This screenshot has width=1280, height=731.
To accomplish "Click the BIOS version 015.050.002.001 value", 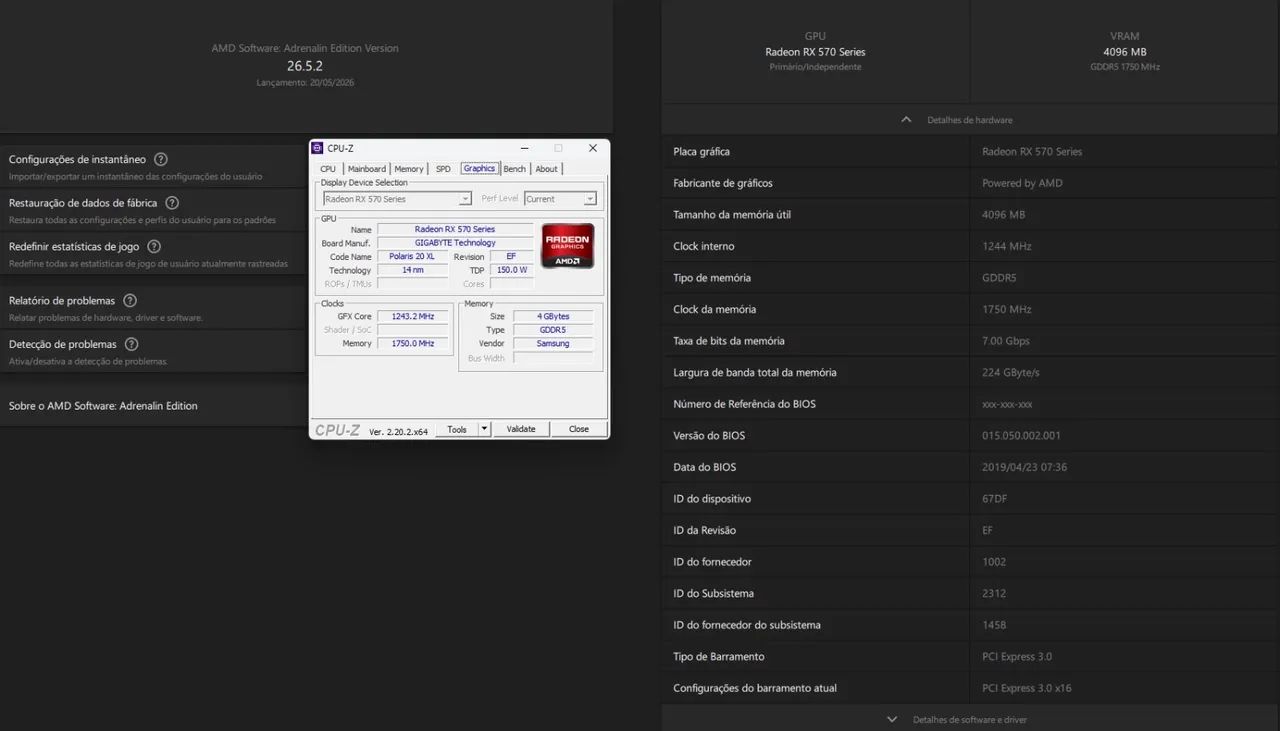I will click(x=1021, y=436).
